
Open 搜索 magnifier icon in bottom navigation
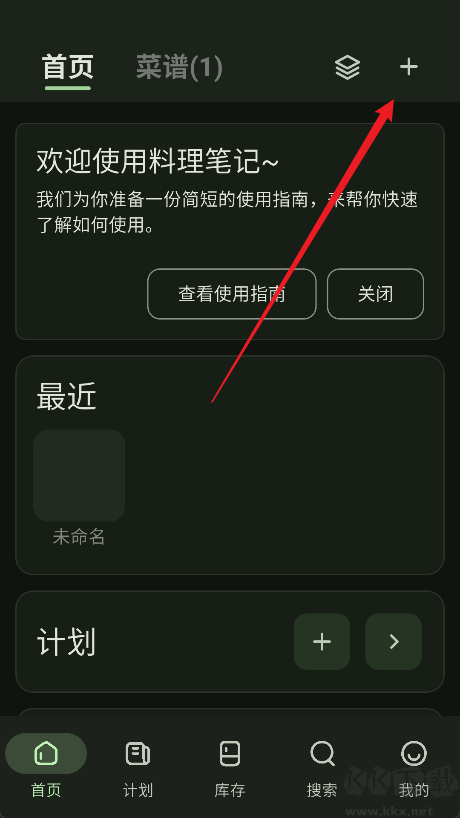[322, 754]
